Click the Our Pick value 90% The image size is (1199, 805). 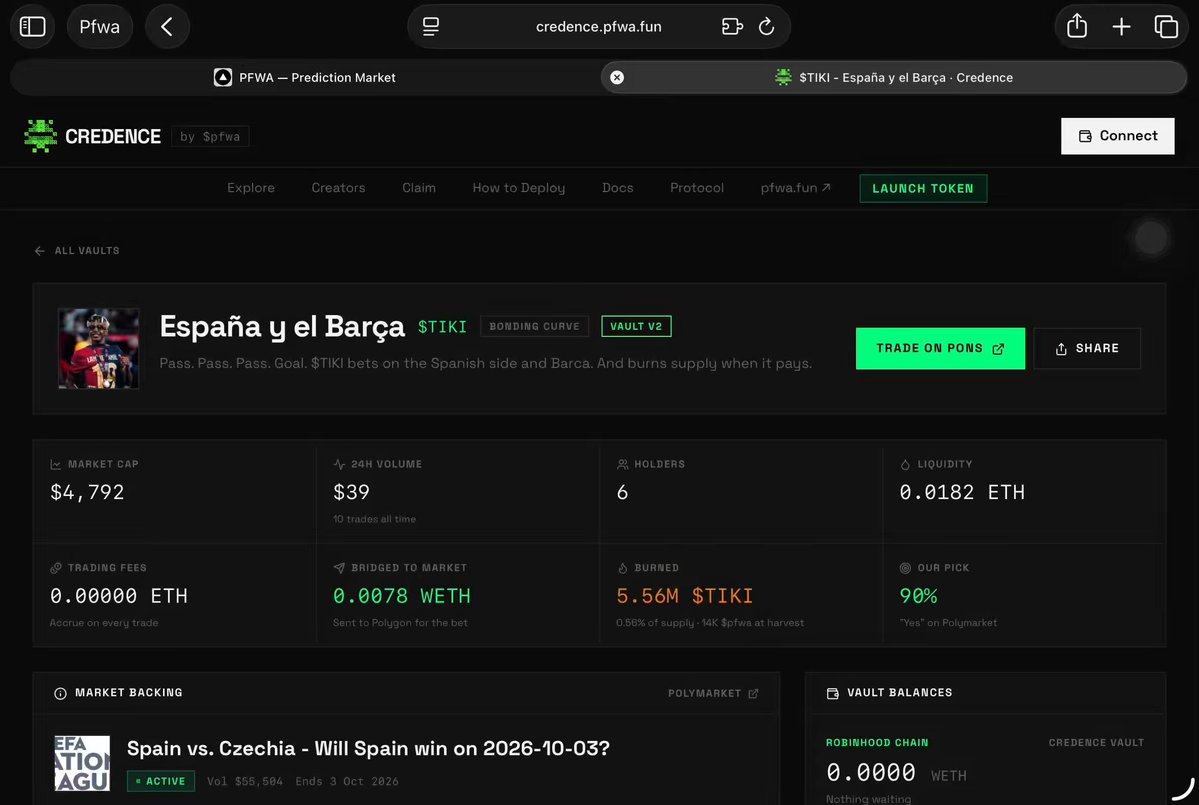pyautogui.click(x=918, y=596)
